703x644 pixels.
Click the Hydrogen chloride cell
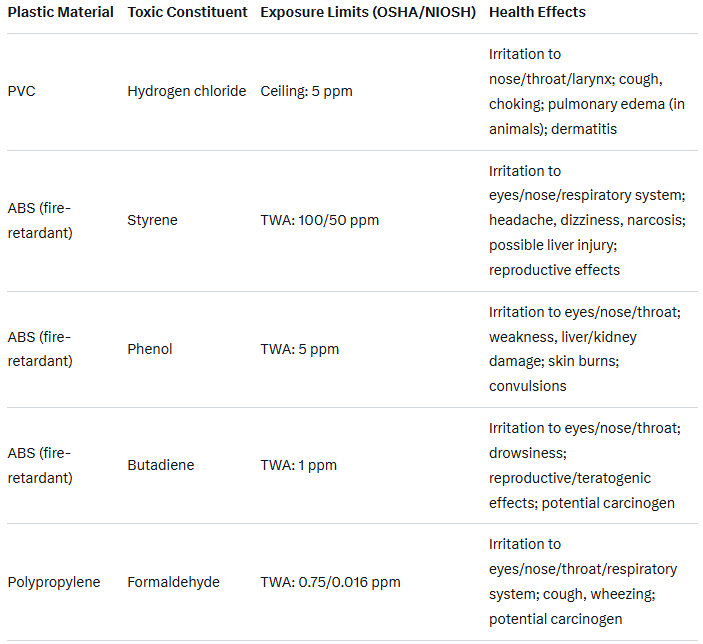(186, 91)
